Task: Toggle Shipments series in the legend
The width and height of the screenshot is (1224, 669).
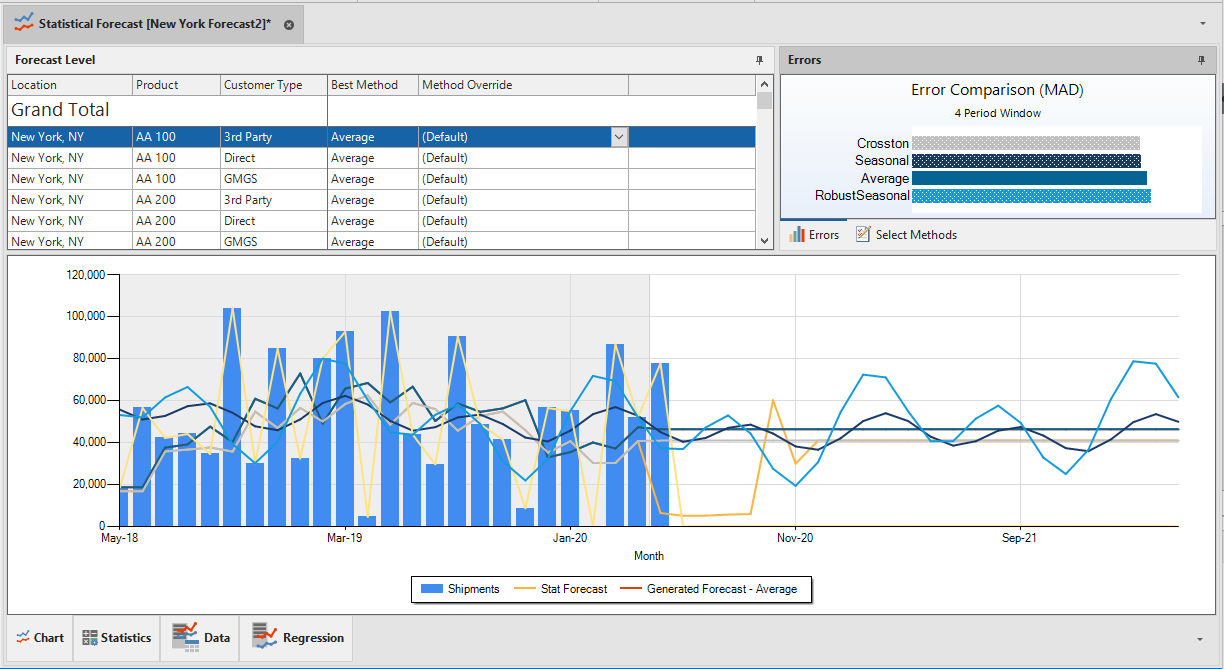Action: click(460, 589)
